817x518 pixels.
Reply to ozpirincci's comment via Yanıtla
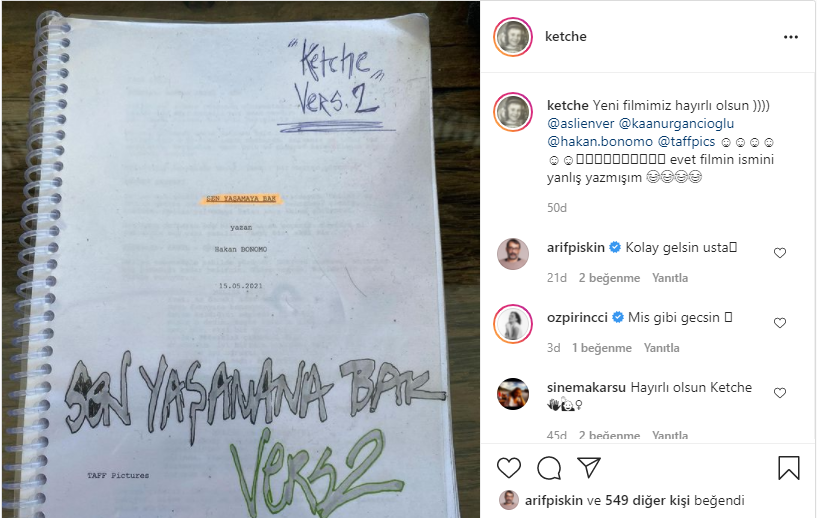(661, 348)
